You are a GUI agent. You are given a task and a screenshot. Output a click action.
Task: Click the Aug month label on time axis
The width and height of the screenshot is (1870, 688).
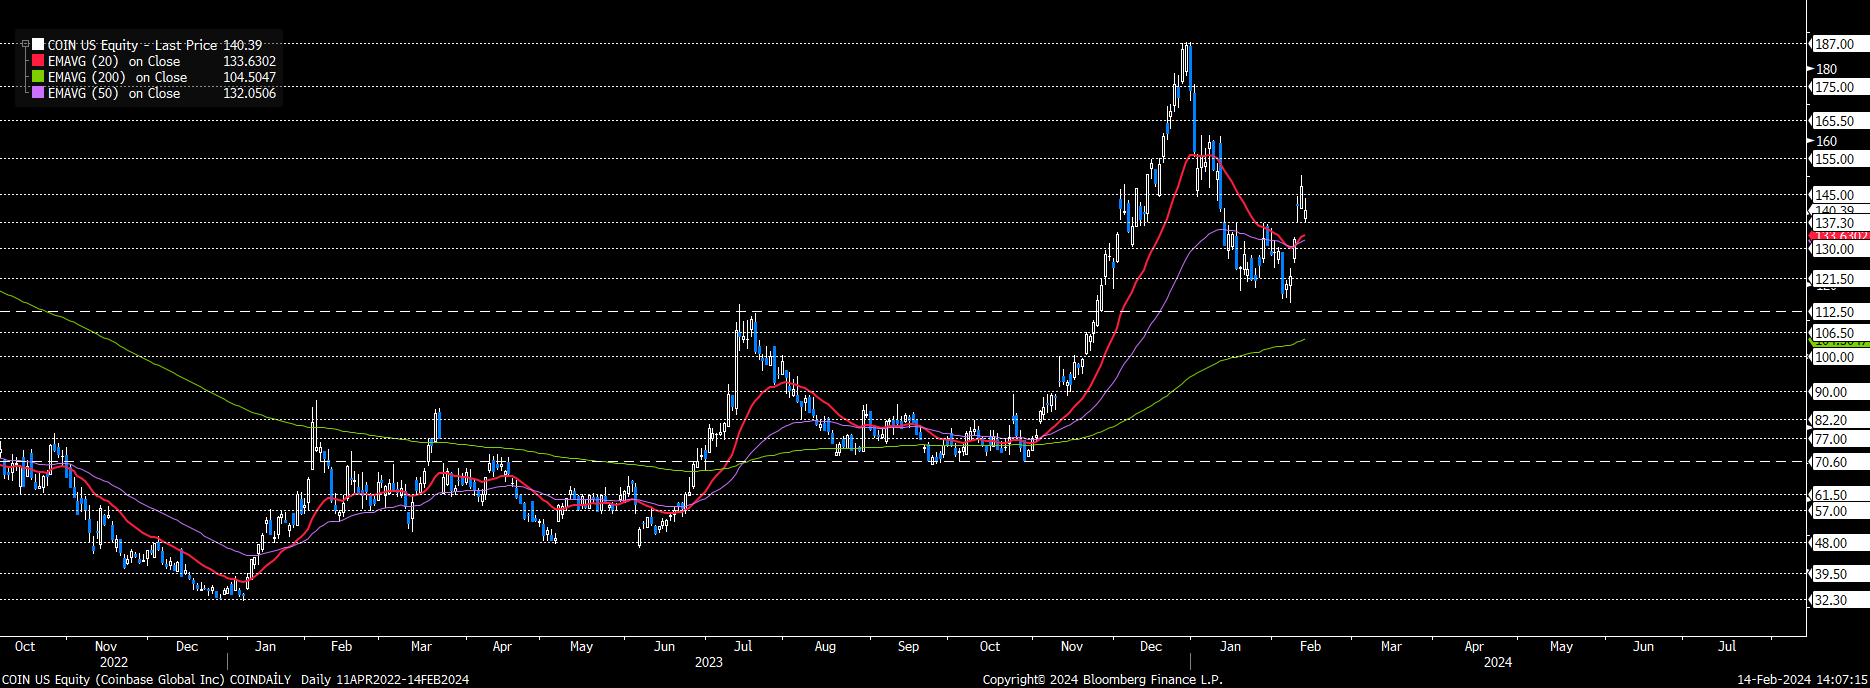coord(825,647)
